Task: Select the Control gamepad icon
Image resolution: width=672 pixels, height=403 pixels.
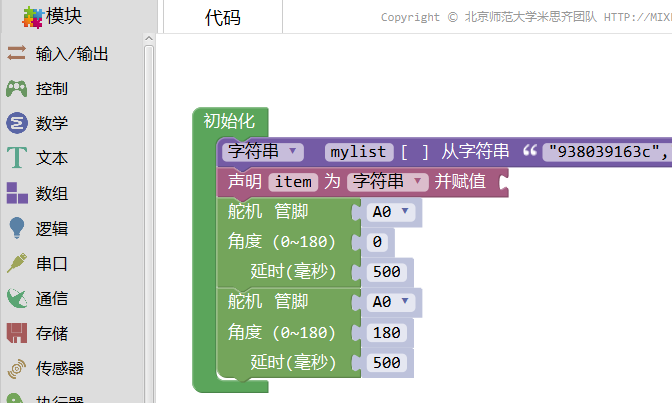Action: (x=17, y=89)
